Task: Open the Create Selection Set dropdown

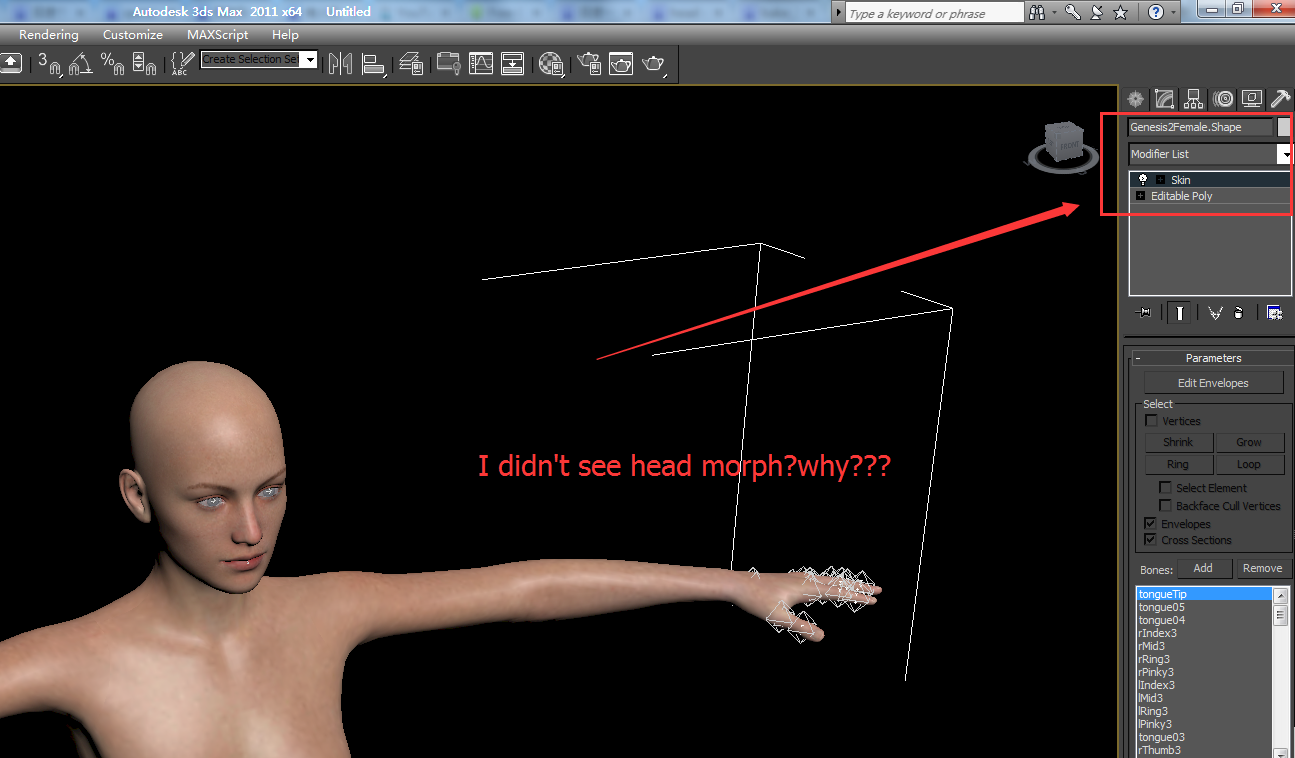Action: tap(310, 60)
